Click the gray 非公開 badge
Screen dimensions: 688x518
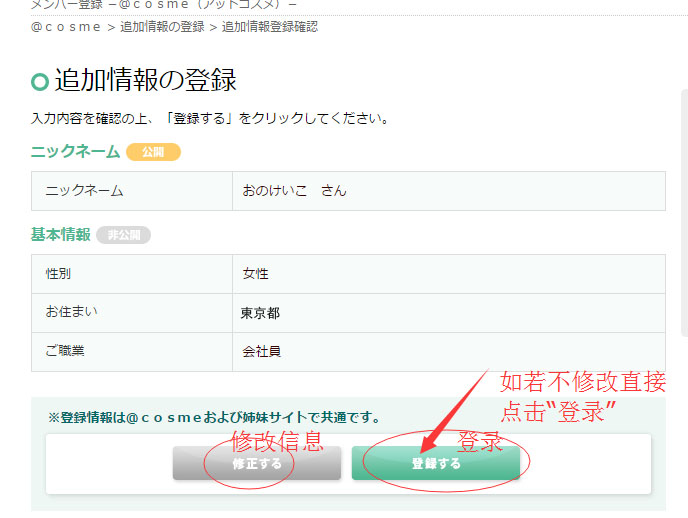pos(123,235)
